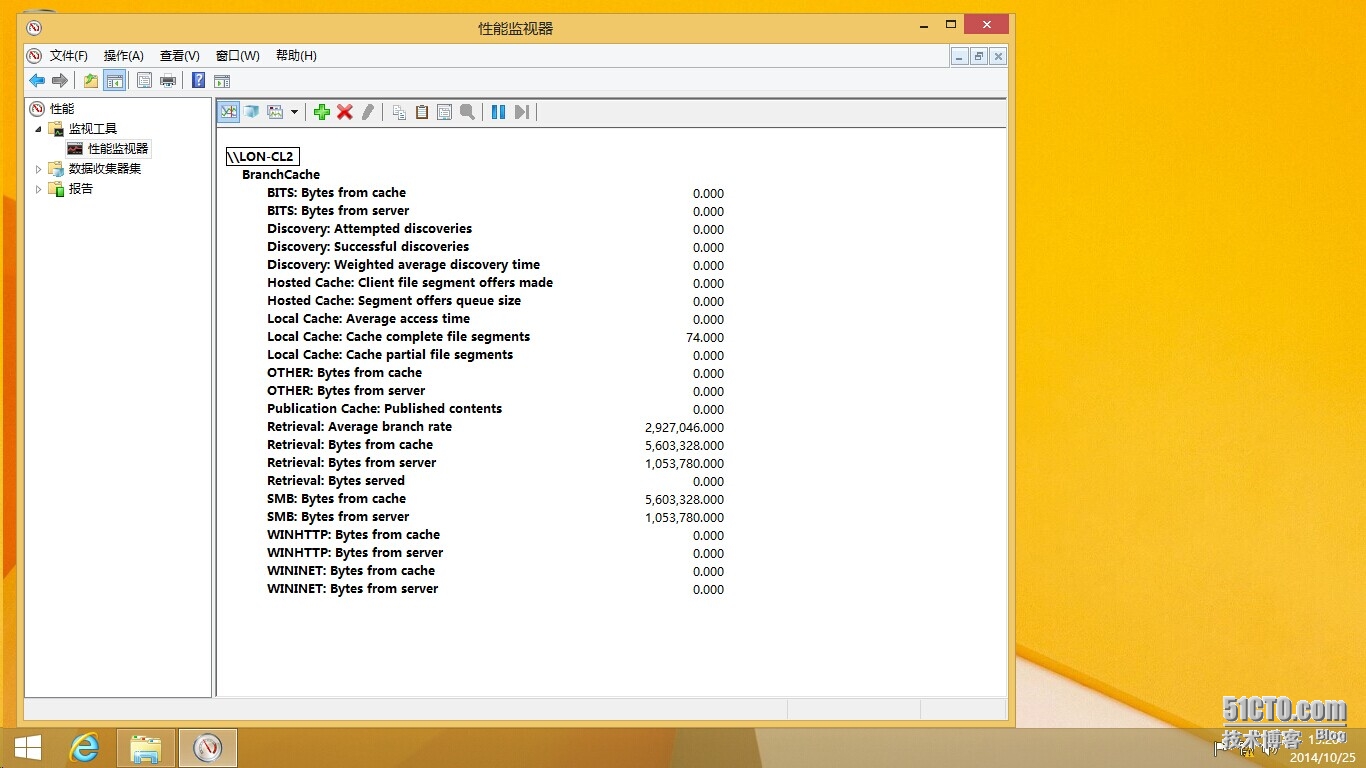Click the \\LON-CL2 computer label
The height and width of the screenshot is (768, 1366).
(263, 156)
